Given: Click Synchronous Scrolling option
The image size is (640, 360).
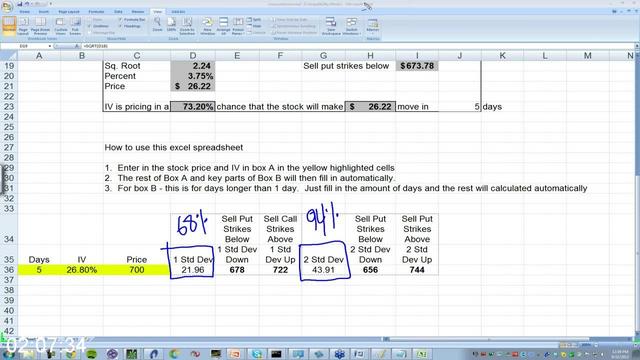Looking at the screenshot, I should pyautogui.click(x=294, y=26).
